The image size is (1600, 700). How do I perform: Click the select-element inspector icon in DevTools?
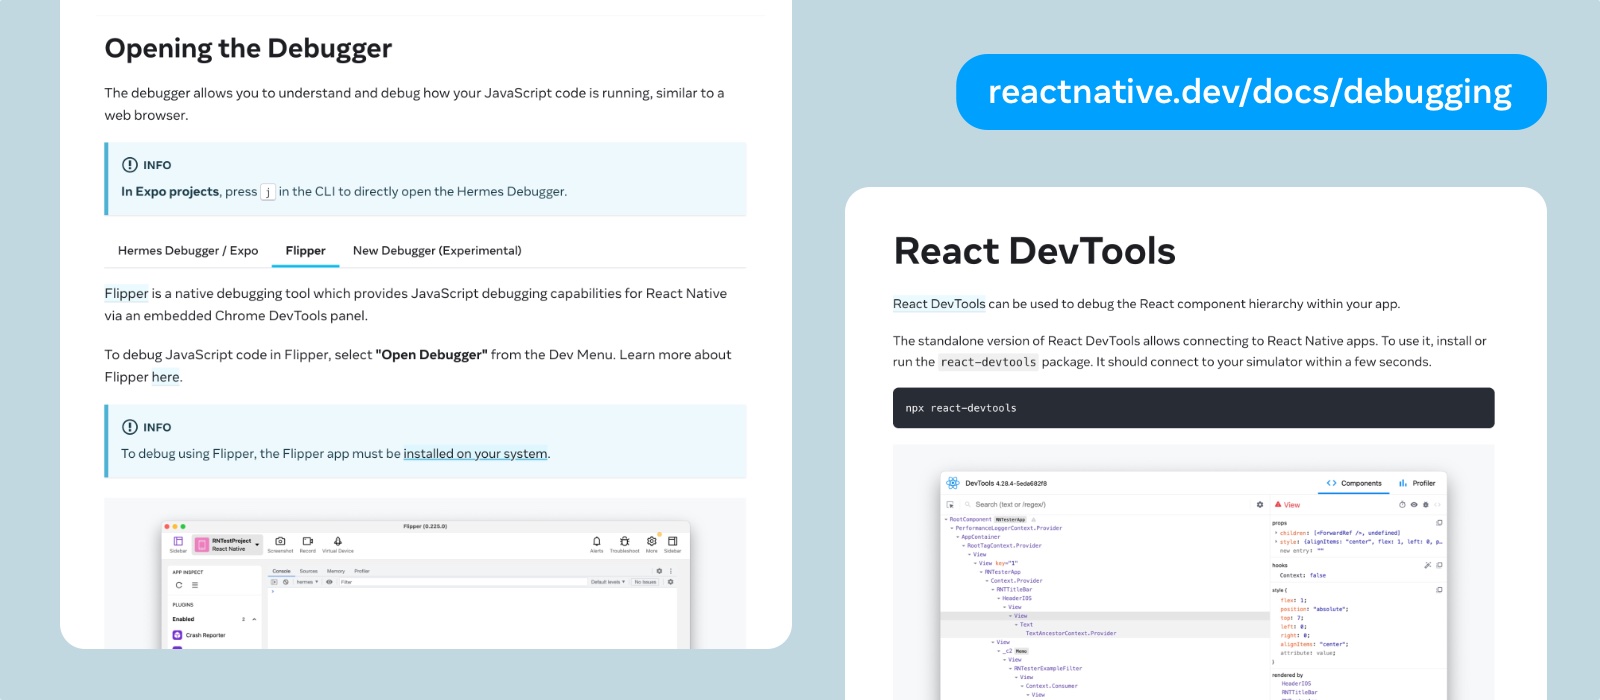950,505
